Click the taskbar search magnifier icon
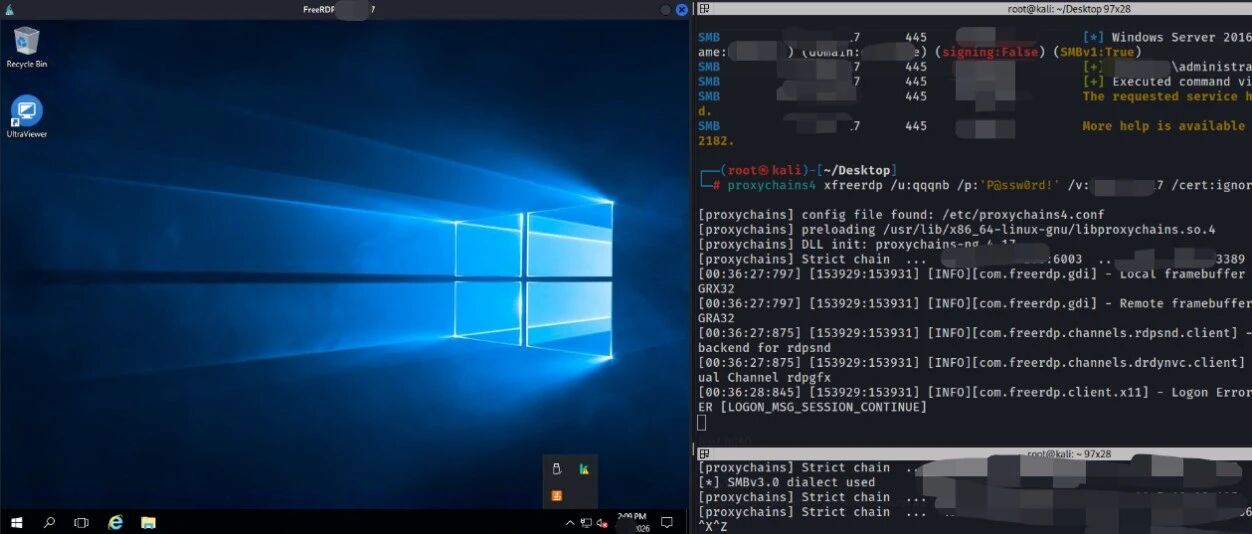The height and width of the screenshot is (534, 1252). [49, 522]
